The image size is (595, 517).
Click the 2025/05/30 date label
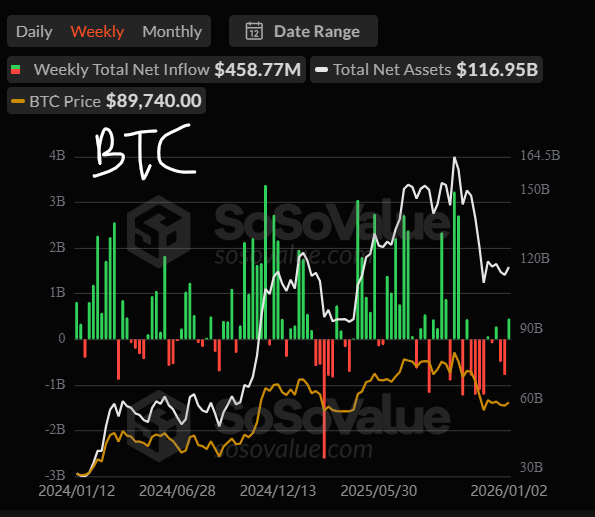point(379,491)
